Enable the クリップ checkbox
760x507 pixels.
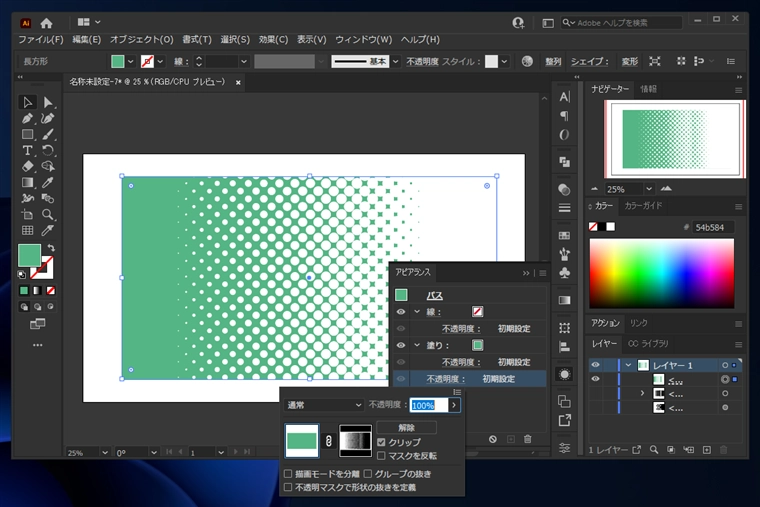pos(381,442)
